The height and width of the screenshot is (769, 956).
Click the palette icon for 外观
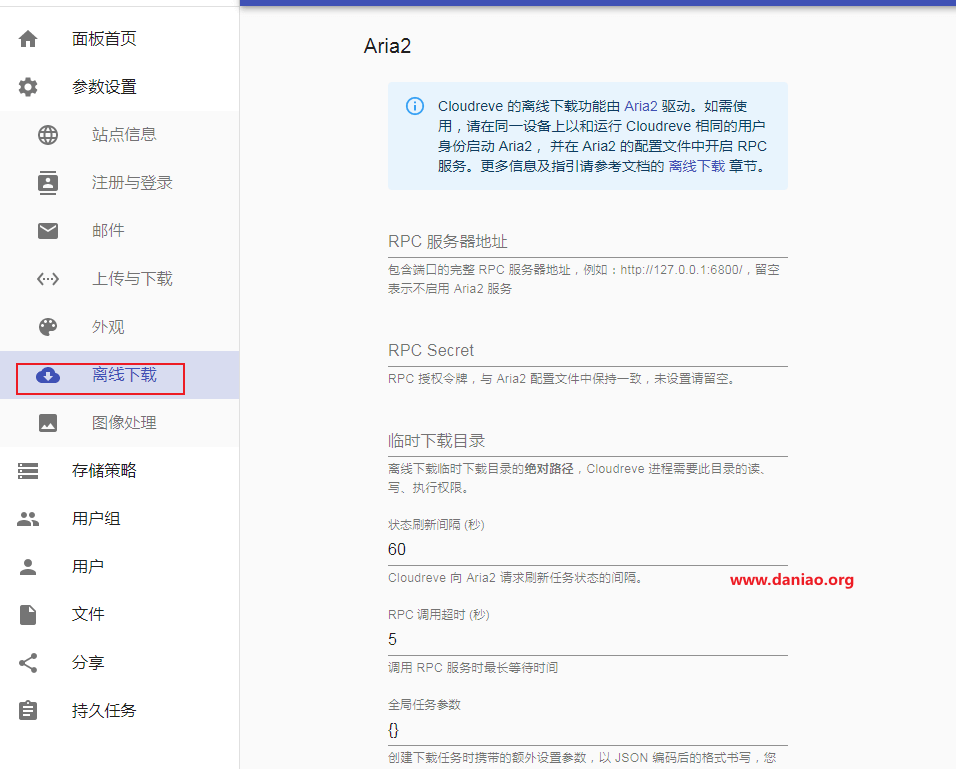point(48,327)
